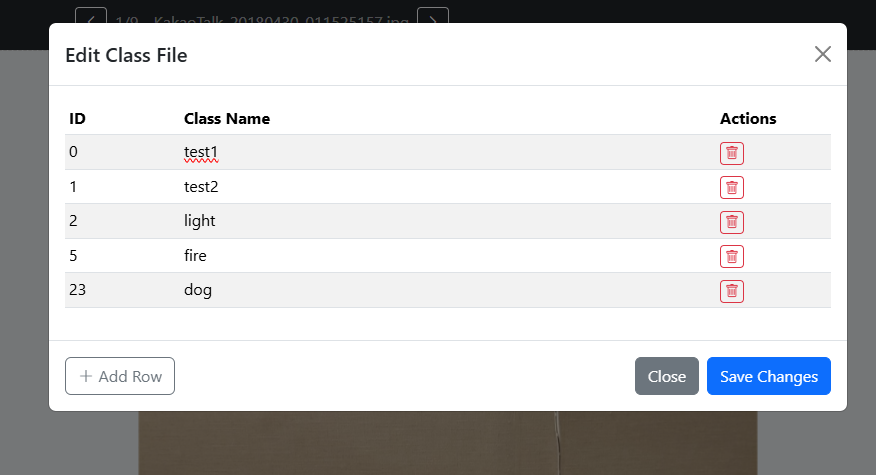This screenshot has width=876, height=475.
Task: Remove the dog class with trash icon
Action: [x=731, y=291]
